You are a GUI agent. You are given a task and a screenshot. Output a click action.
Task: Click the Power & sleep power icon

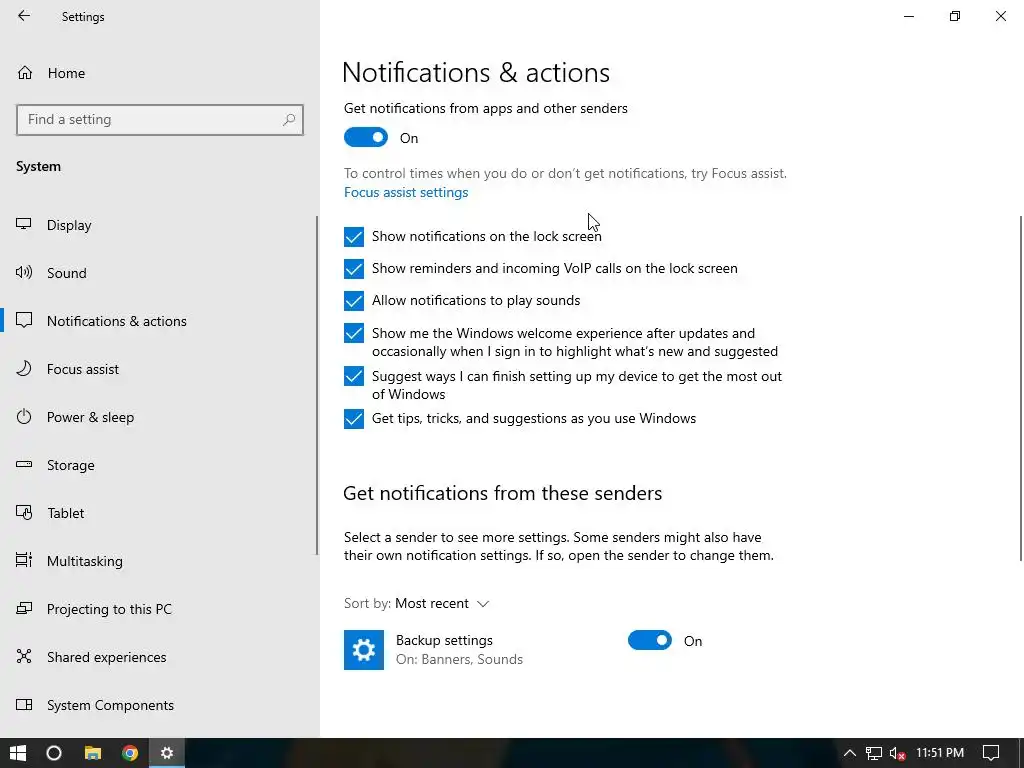click(24, 417)
